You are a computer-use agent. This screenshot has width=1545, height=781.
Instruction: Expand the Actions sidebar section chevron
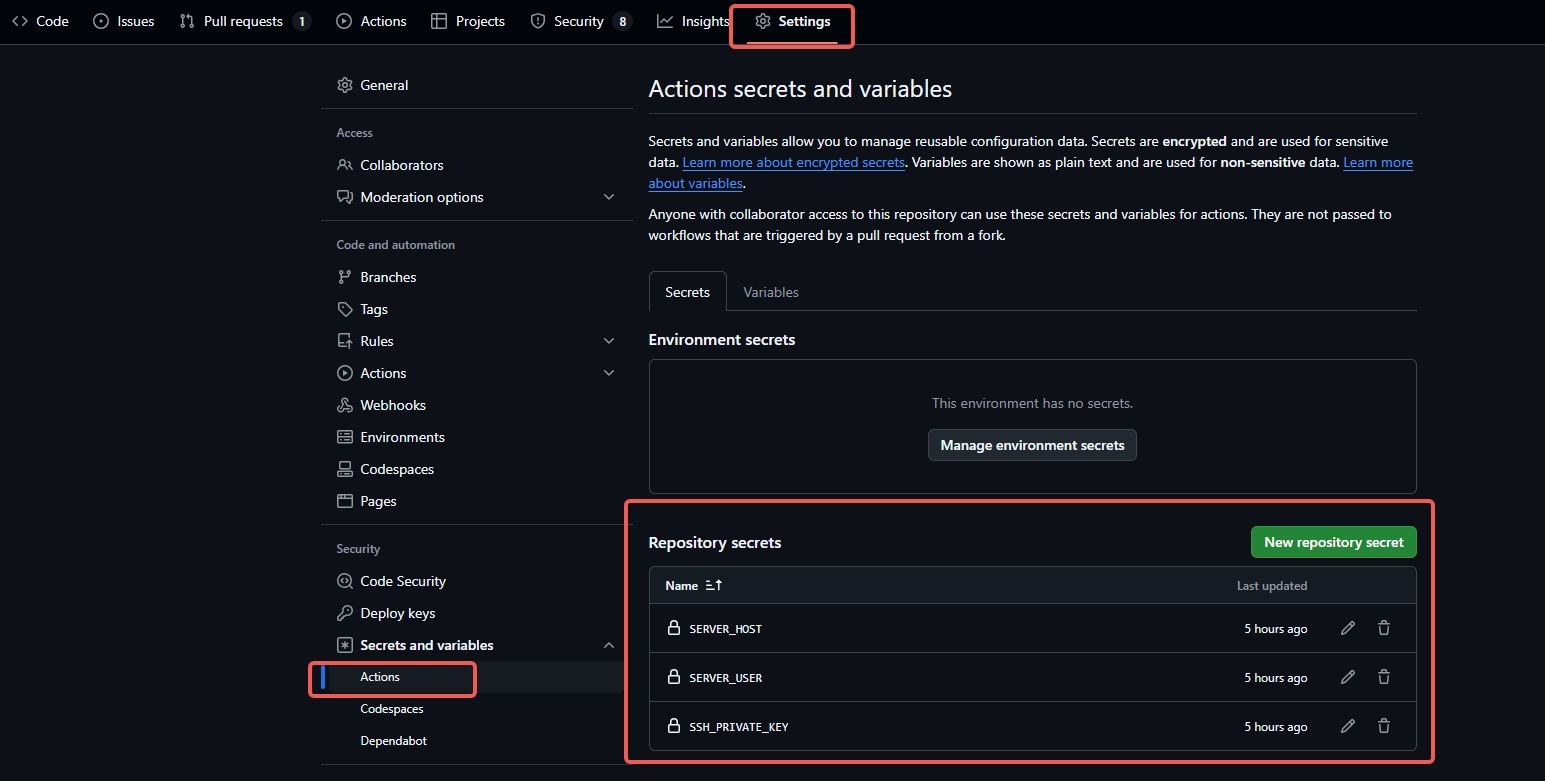point(609,373)
